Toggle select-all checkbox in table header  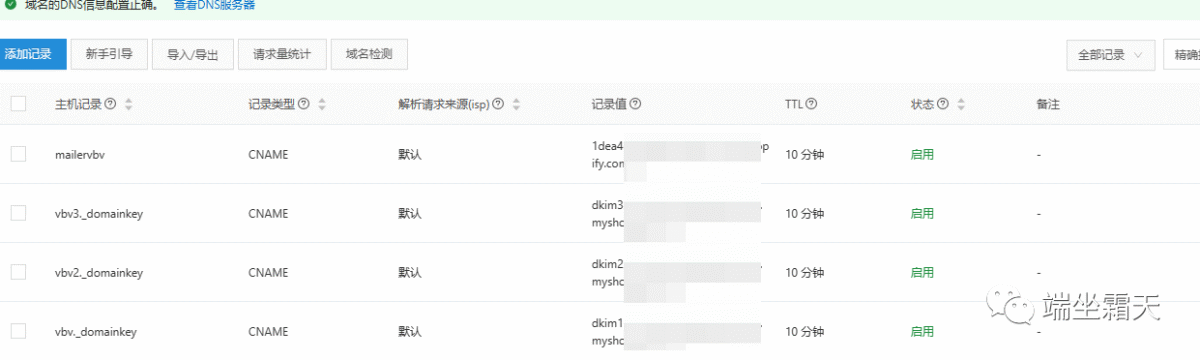click(x=18, y=103)
